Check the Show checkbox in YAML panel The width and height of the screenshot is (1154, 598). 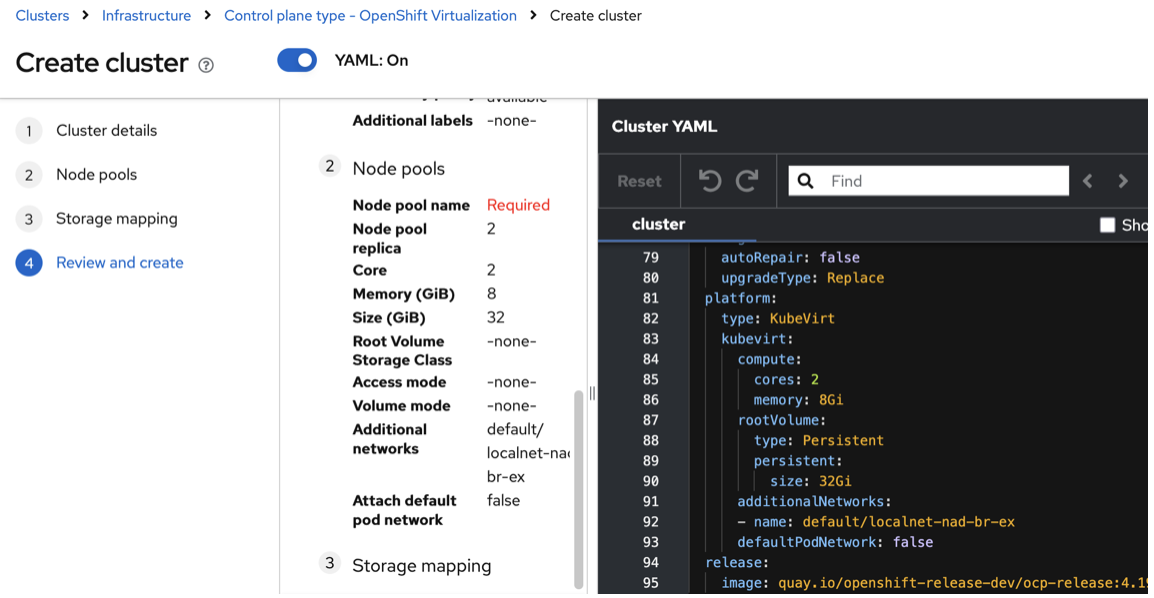click(1107, 225)
